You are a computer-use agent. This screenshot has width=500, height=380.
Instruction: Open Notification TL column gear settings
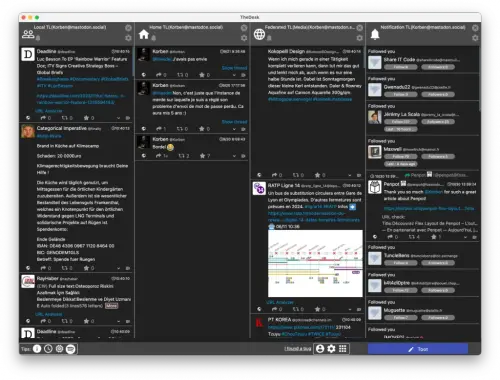coord(475,38)
